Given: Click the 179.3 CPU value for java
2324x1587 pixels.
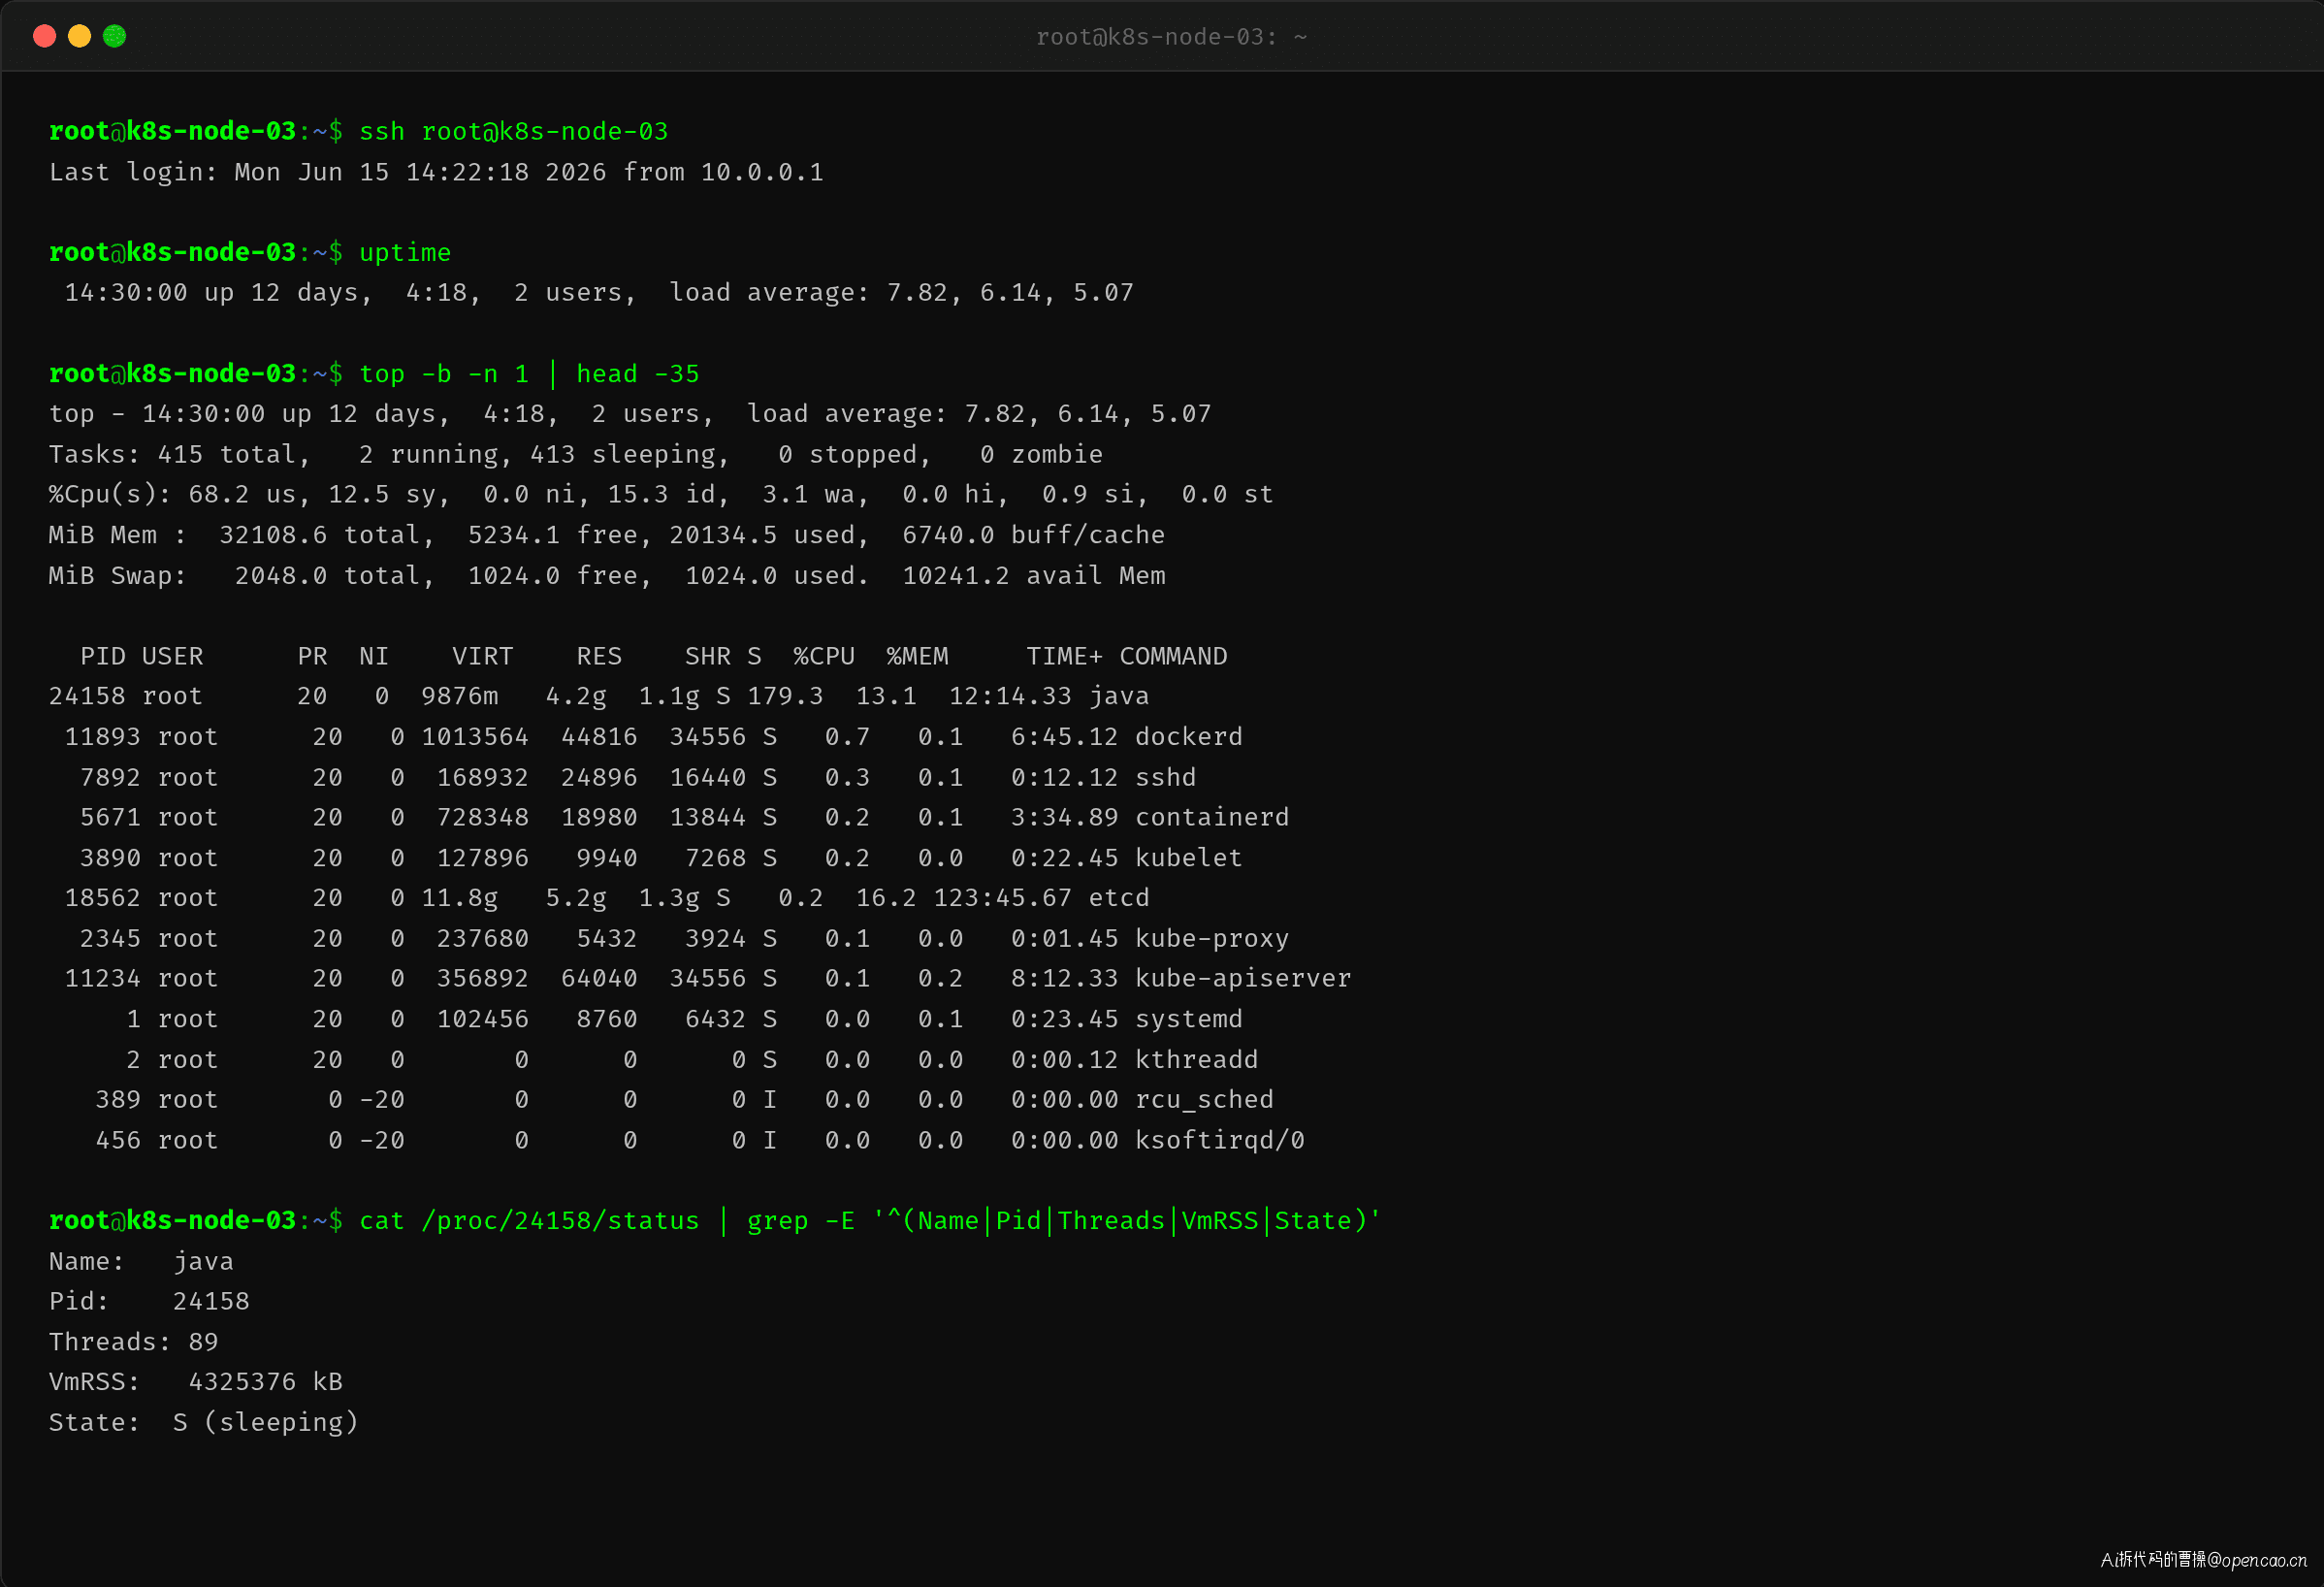Looking at the screenshot, I should tap(785, 696).
